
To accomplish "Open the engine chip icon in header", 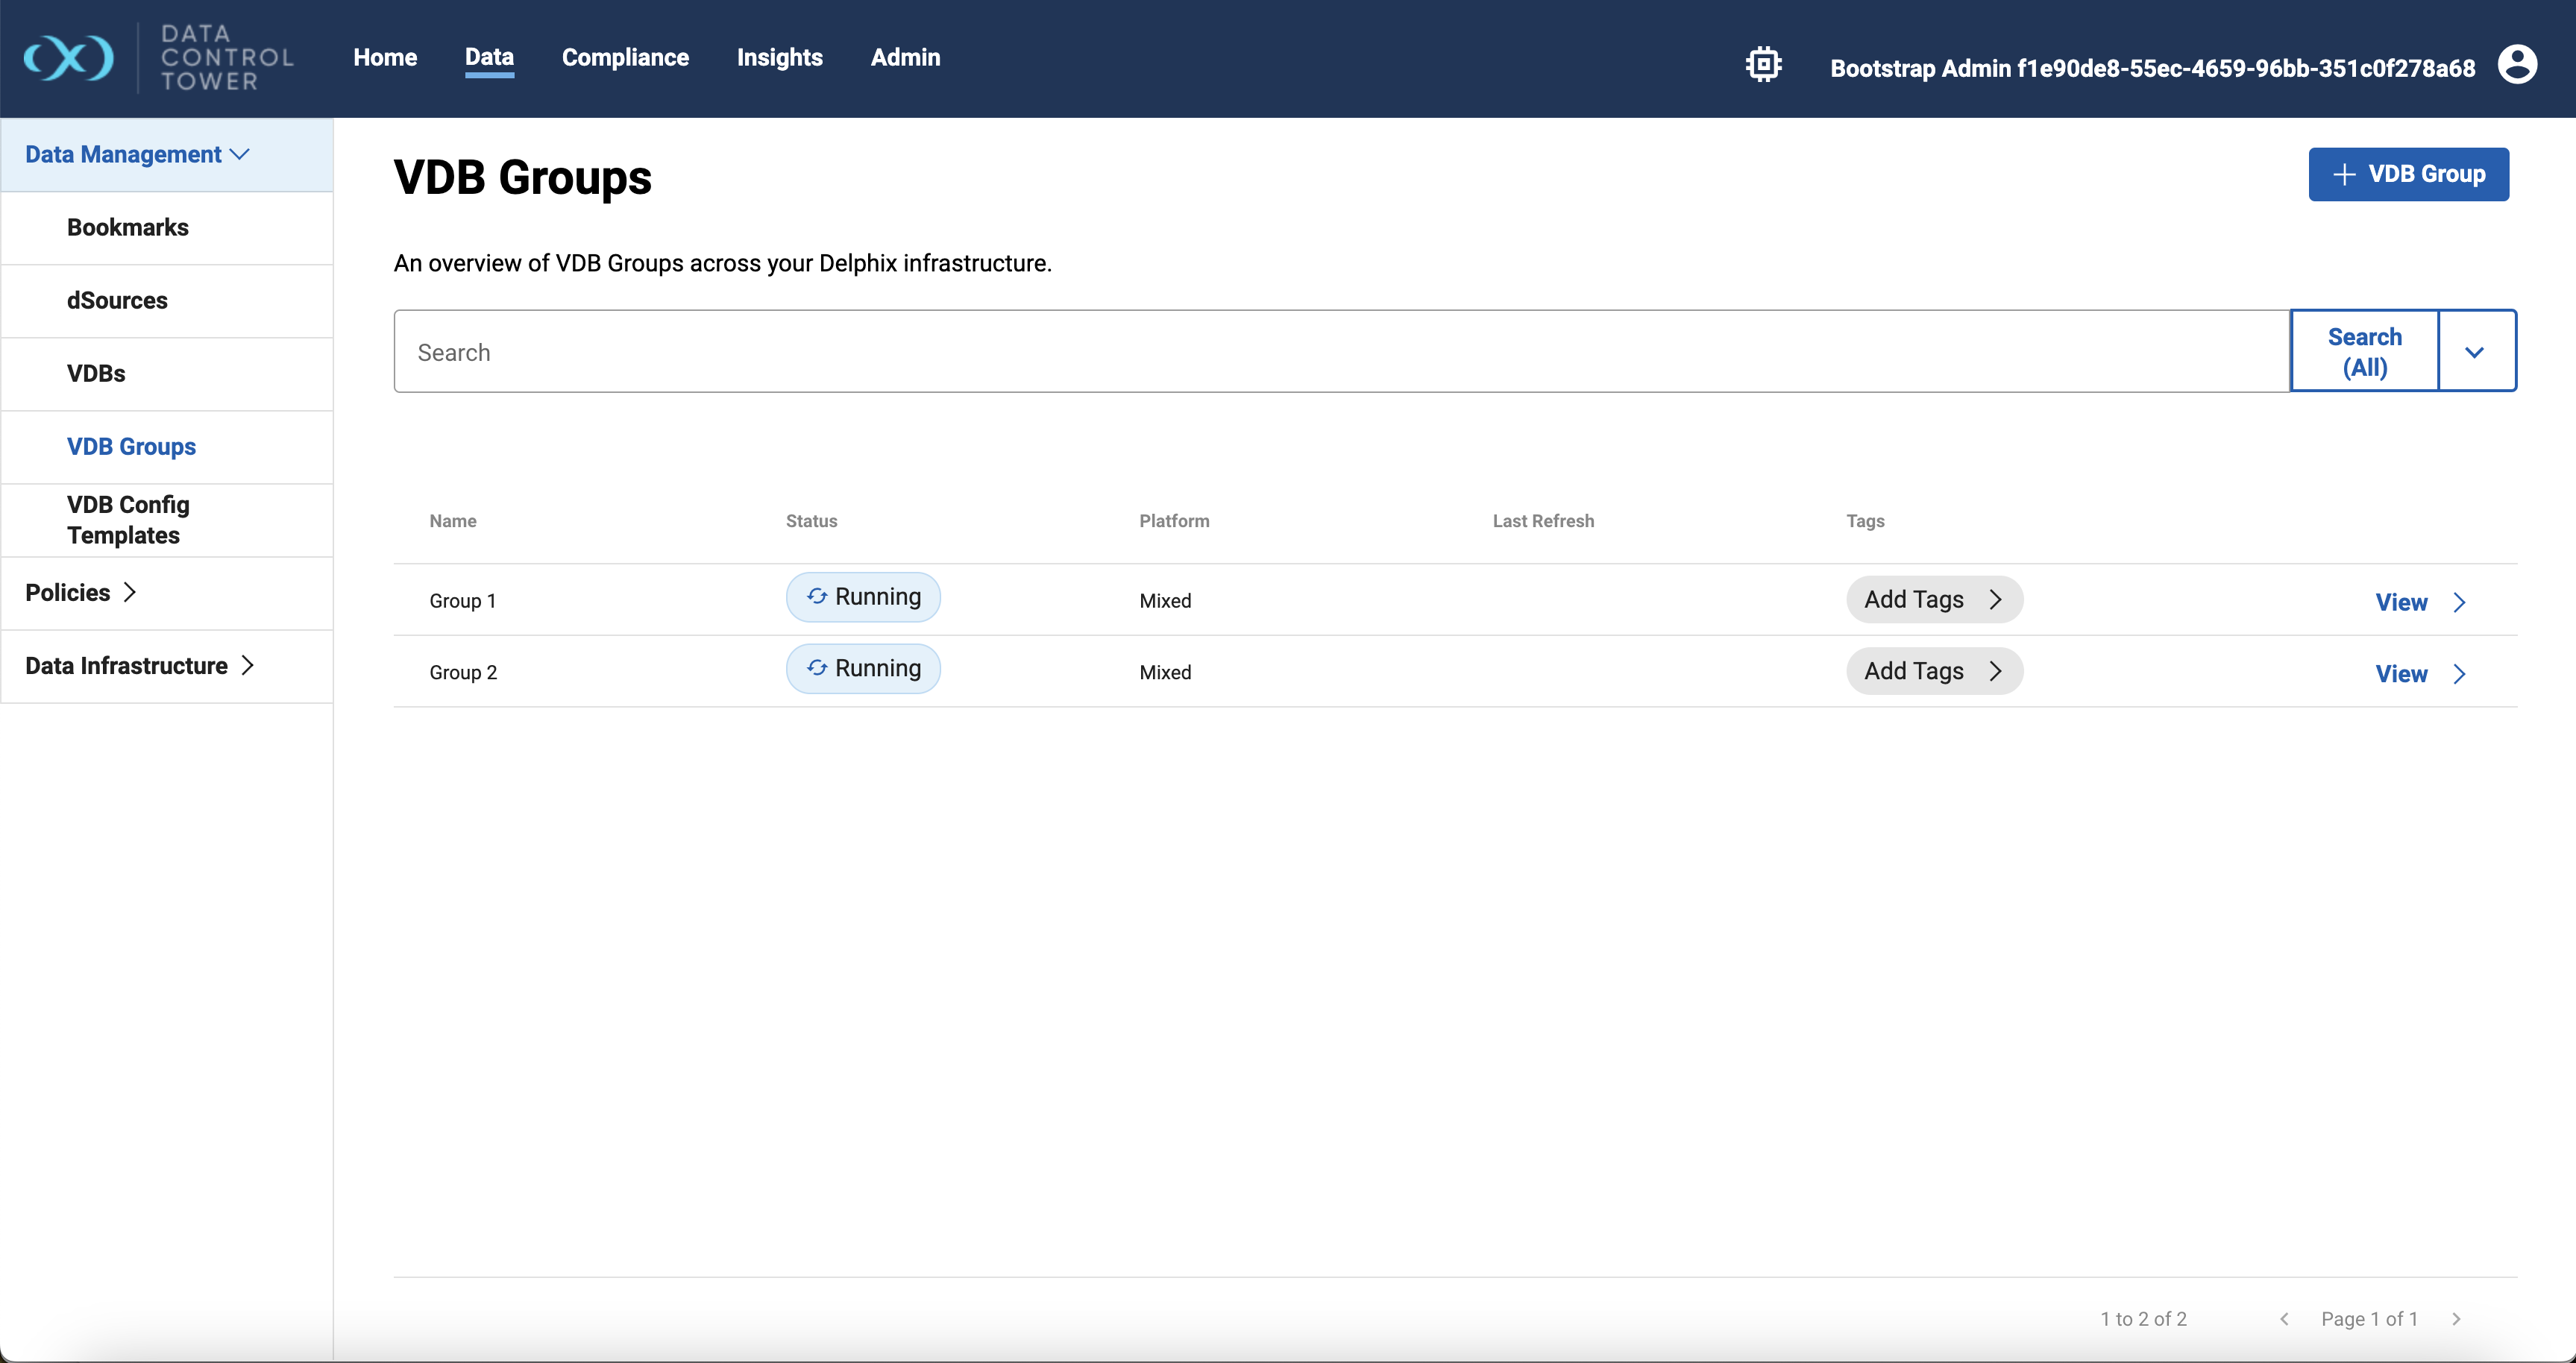I will [x=1763, y=65].
